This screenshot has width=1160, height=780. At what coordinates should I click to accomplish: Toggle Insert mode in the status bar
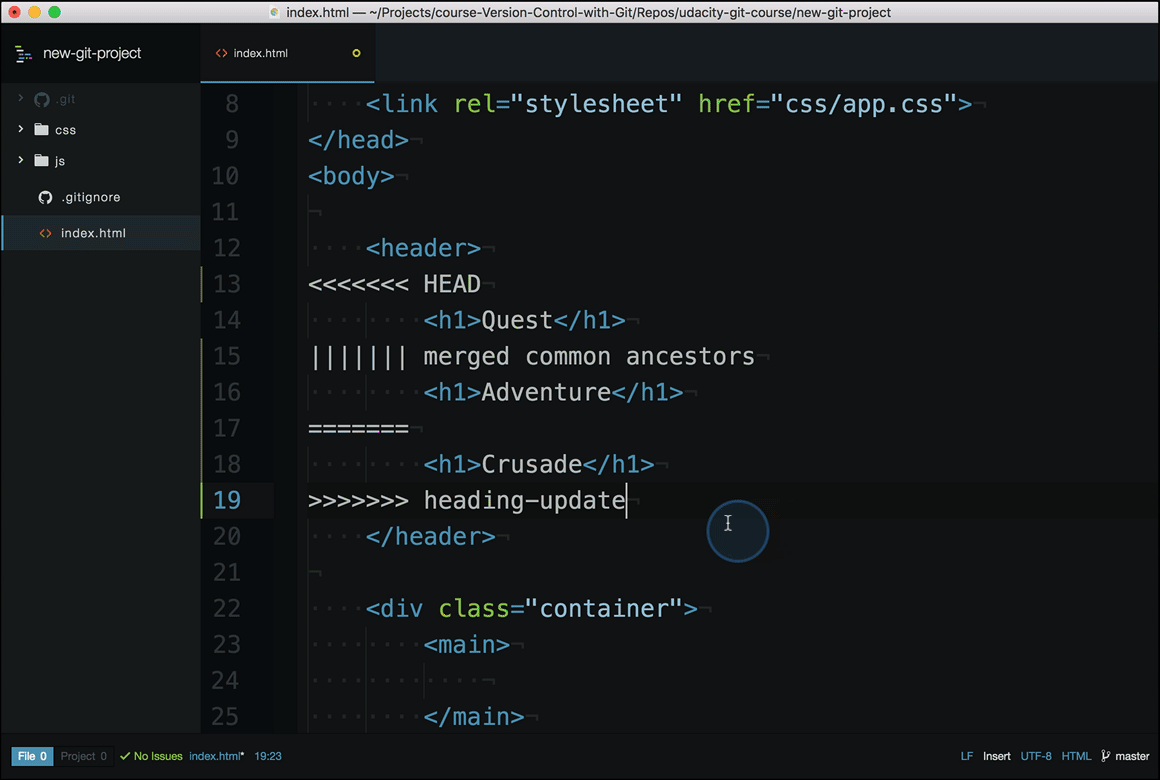point(996,756)
